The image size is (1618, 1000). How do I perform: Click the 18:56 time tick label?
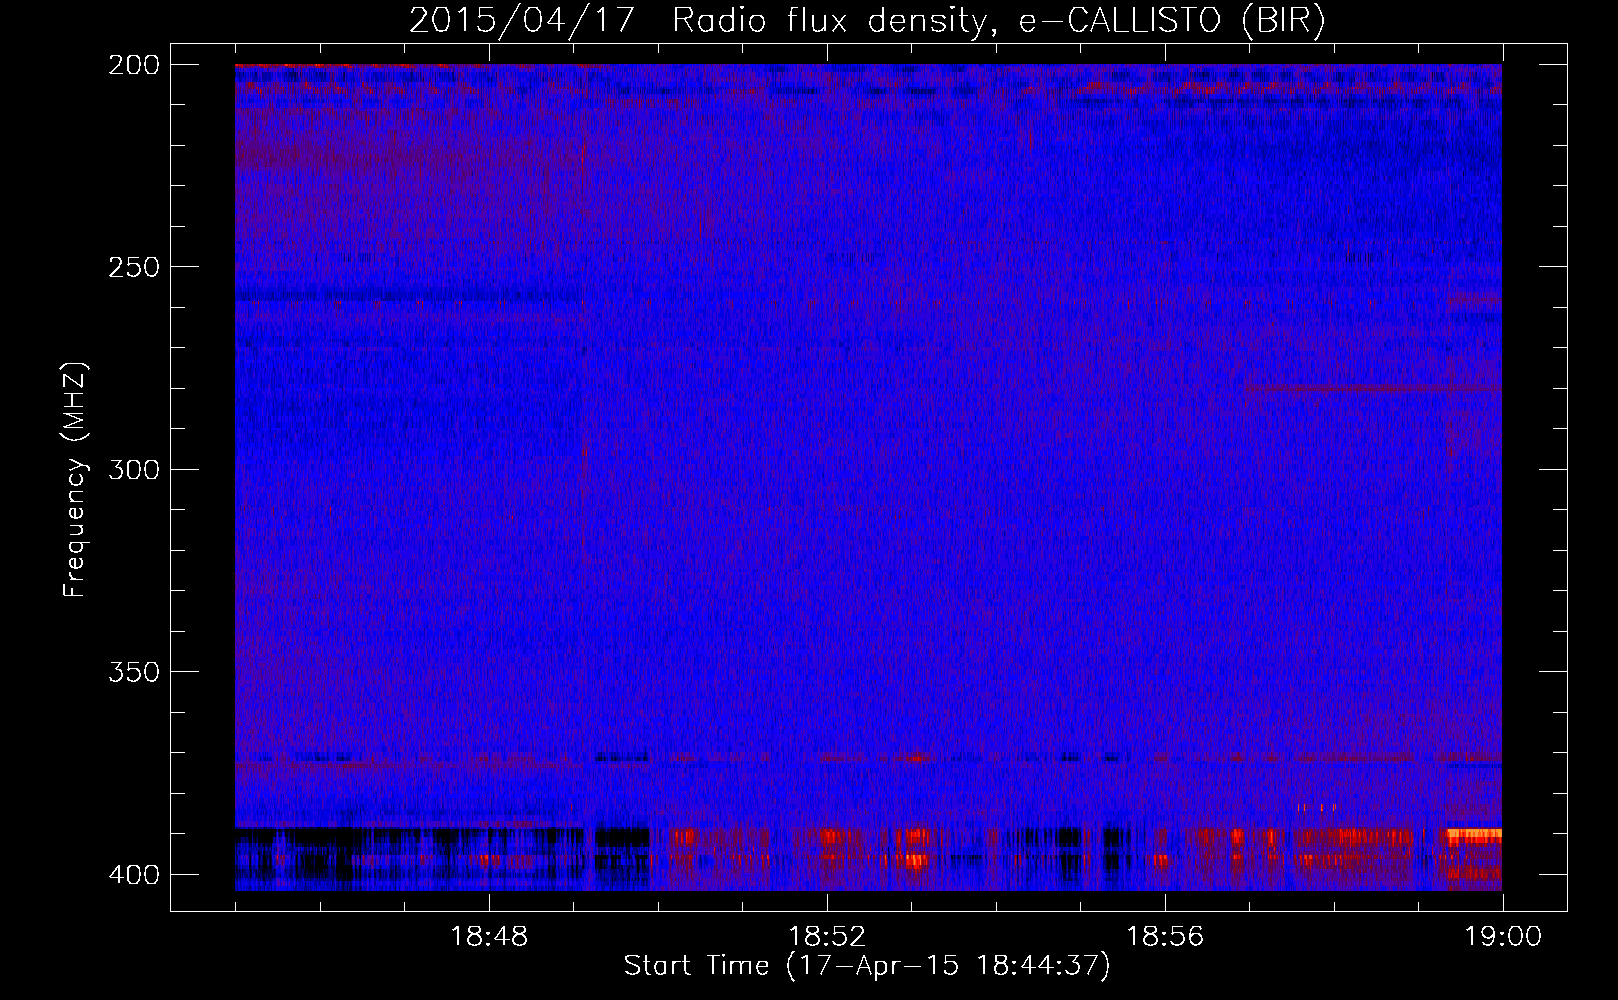pos(1165,937)
